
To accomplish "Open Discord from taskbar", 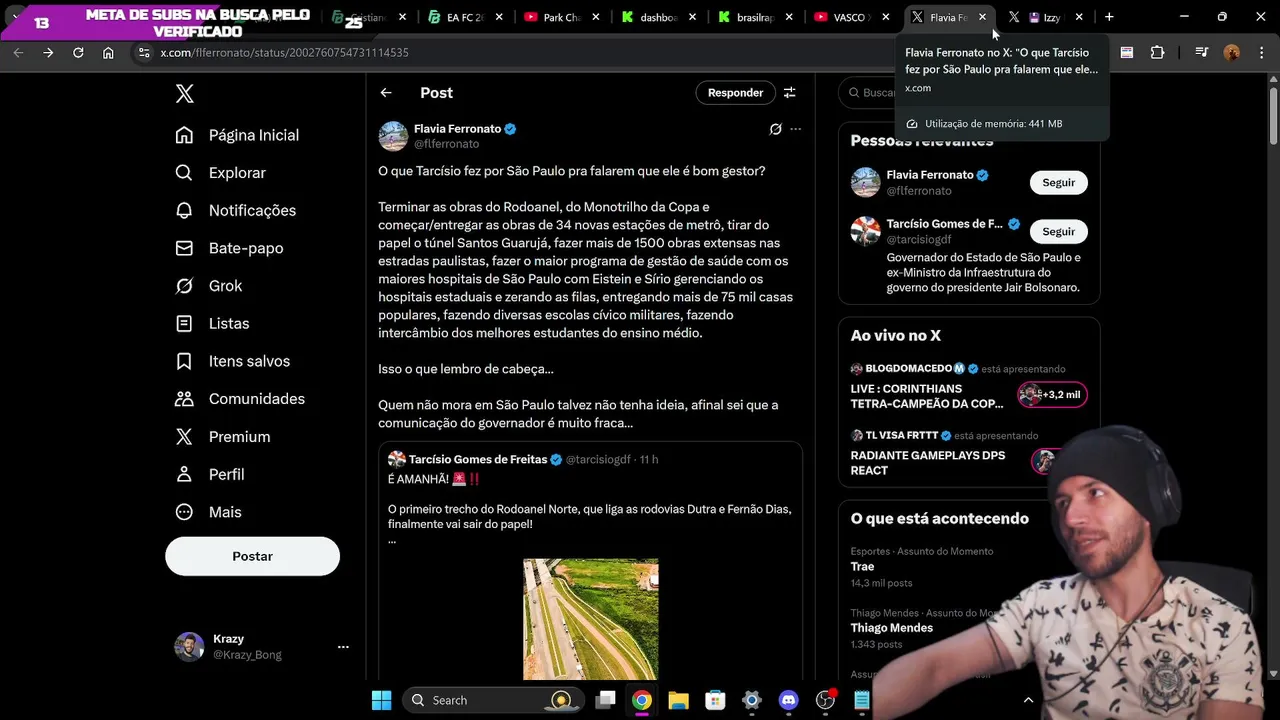I will [x=788, y=700].
